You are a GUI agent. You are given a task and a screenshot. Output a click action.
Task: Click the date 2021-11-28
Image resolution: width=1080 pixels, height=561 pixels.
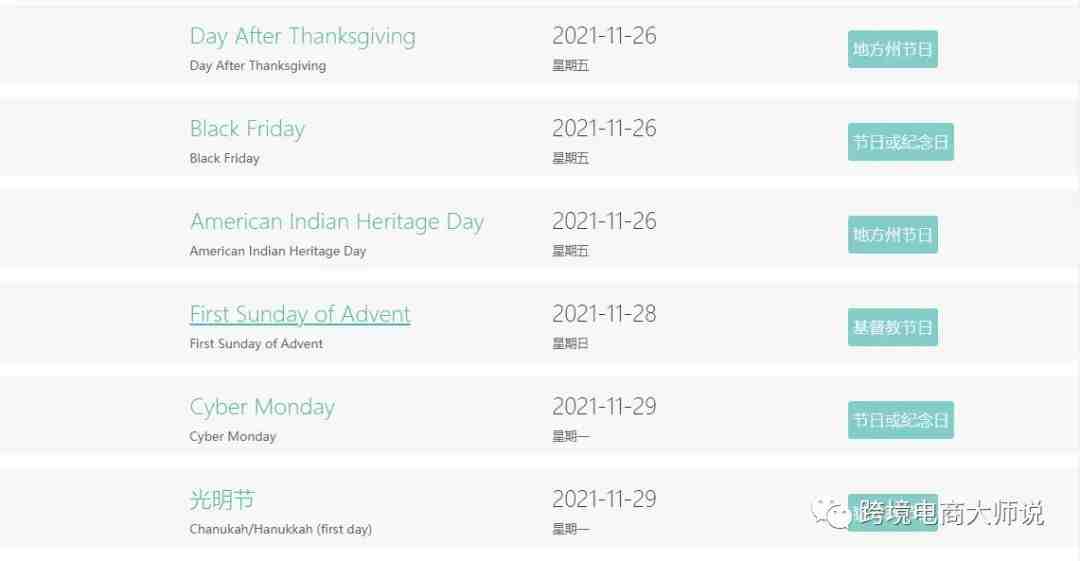[x=604, y=314]
